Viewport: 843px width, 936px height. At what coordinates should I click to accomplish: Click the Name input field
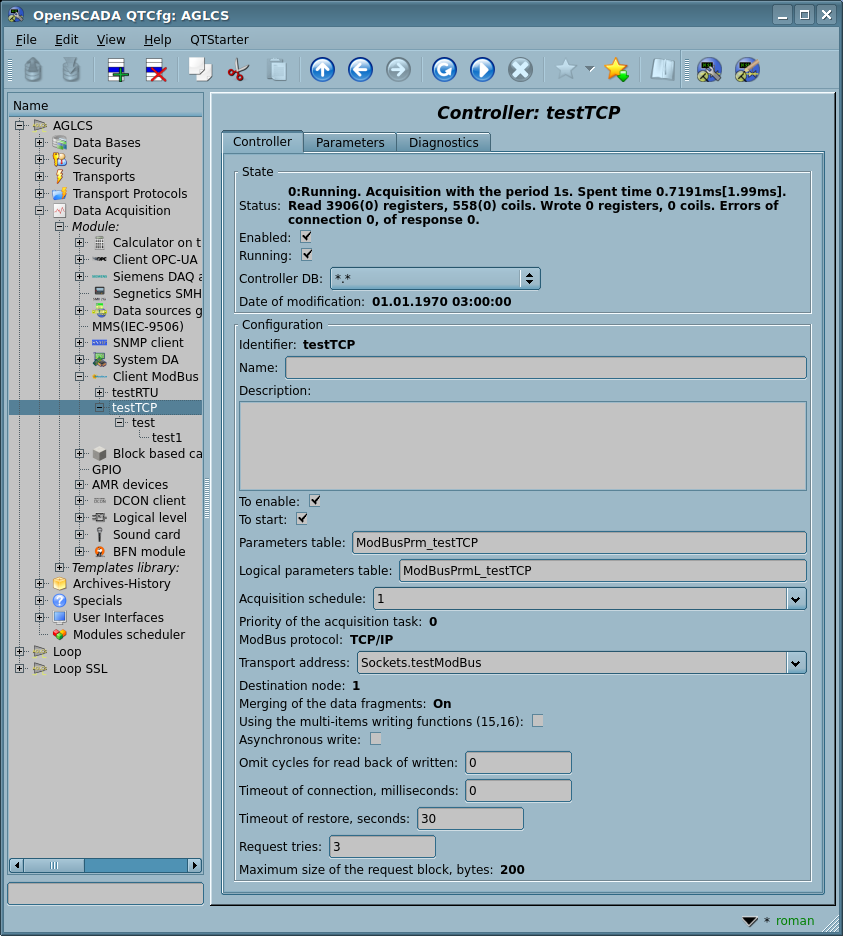point(546,368)
